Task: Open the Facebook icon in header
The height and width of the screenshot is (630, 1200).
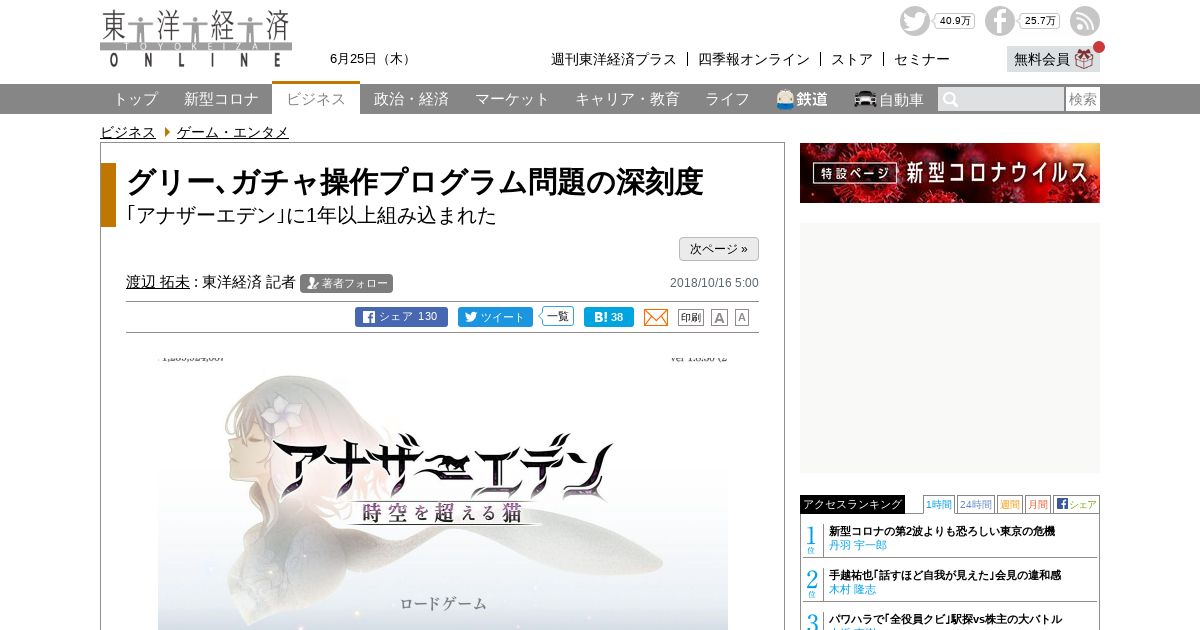Action: click(x=999, y=21)
